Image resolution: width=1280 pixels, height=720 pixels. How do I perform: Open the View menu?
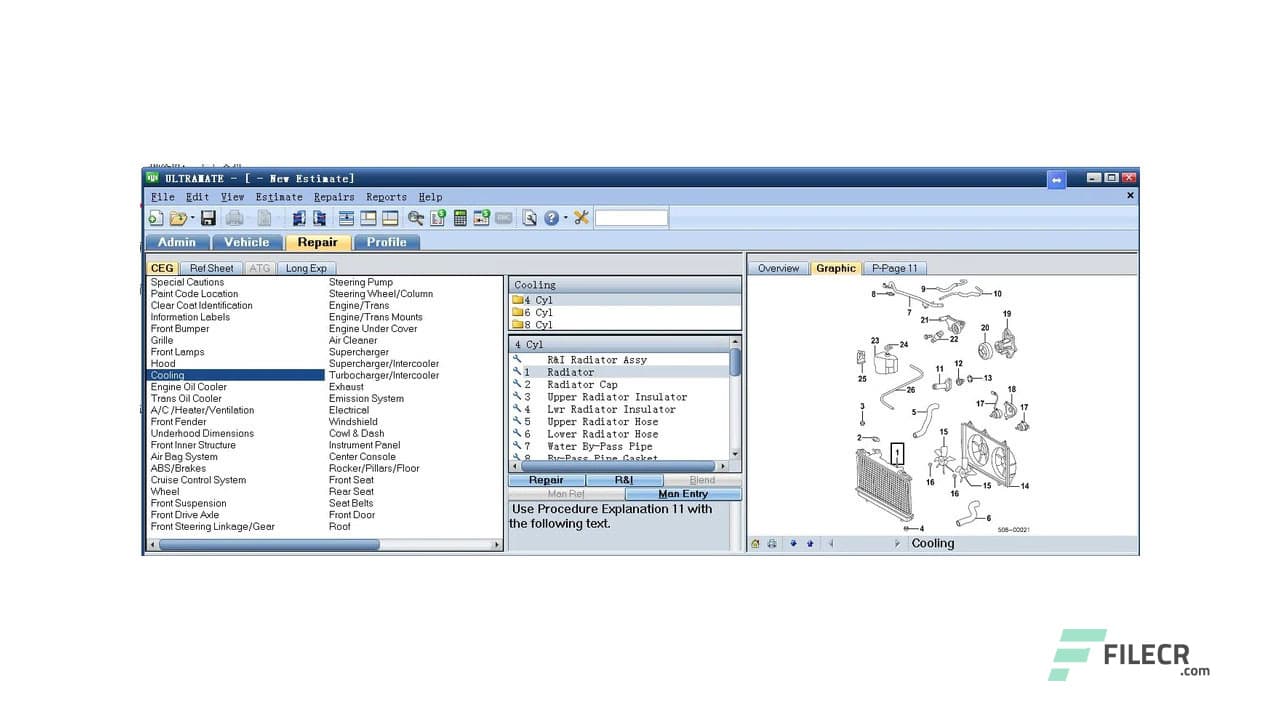tap(232, 197)
